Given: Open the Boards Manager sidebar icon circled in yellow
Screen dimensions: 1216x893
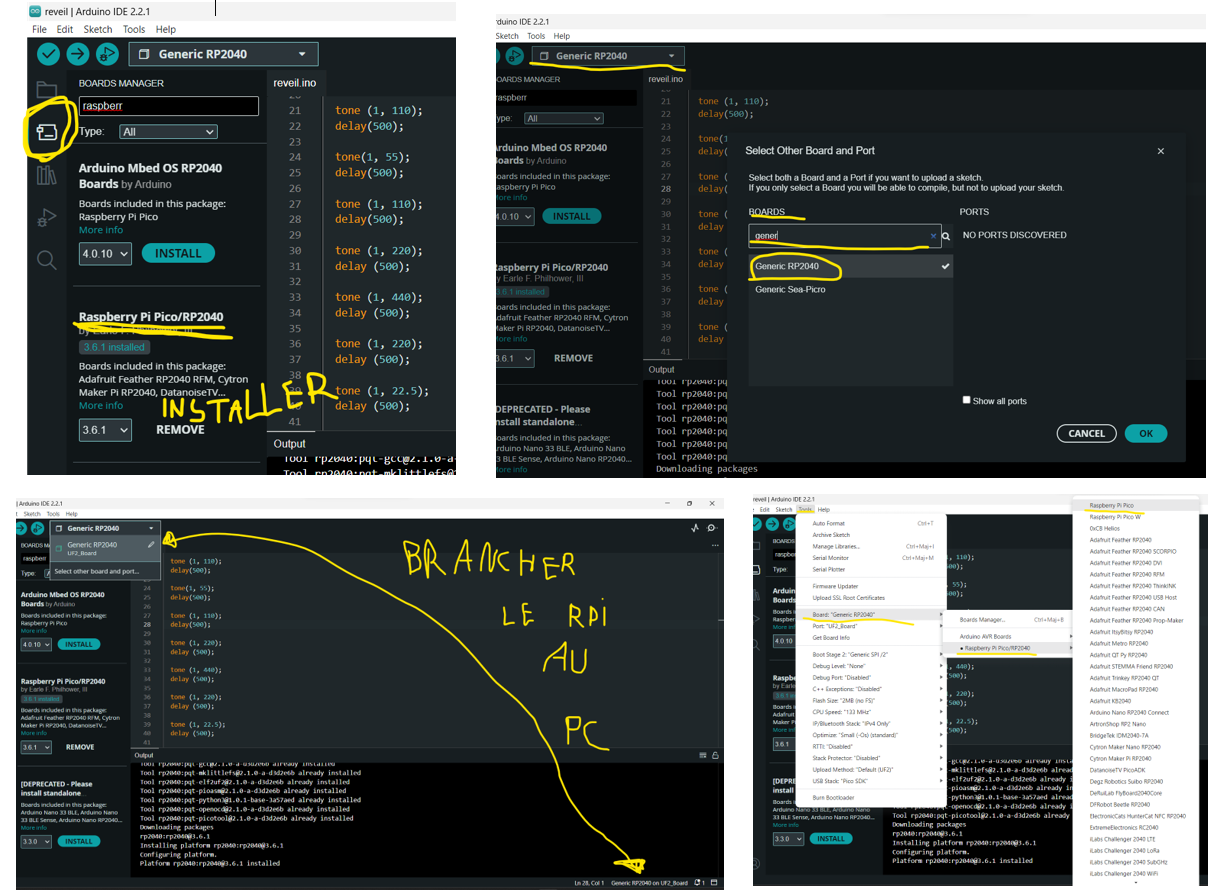Looking at the screenshot, I should (46, 133).
